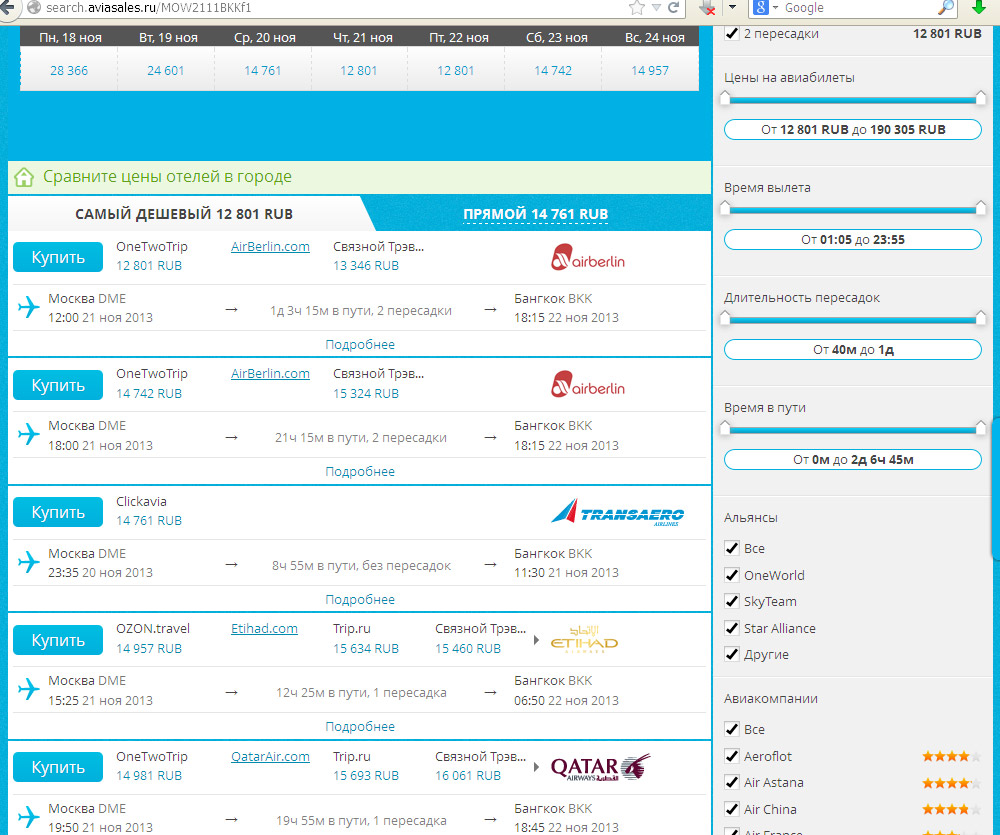Toggle the 'Другие' alliances checkbox
Image resolution: width=1000 pixels, height=835 pixels.
[x=732, y=654]
